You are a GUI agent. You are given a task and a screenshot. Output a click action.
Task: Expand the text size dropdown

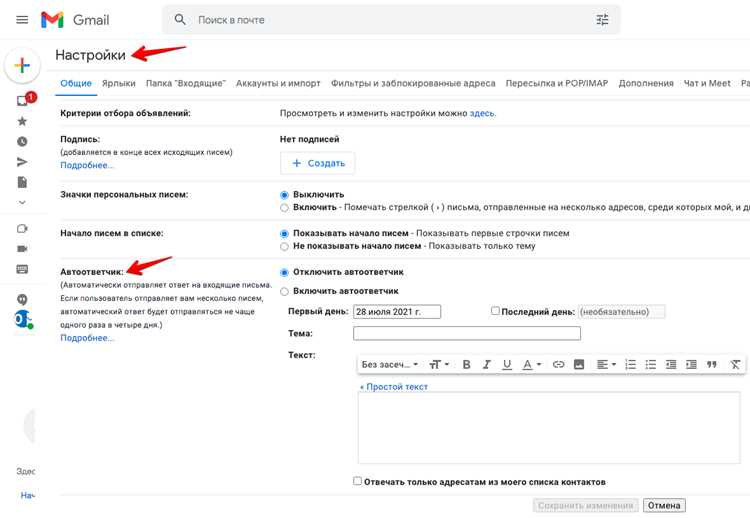439,364
